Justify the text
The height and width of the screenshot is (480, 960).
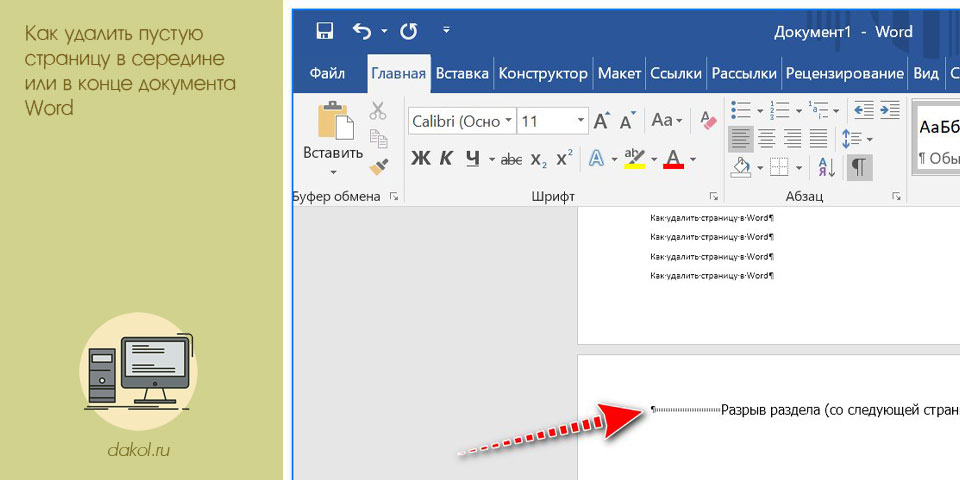point(819,138)
